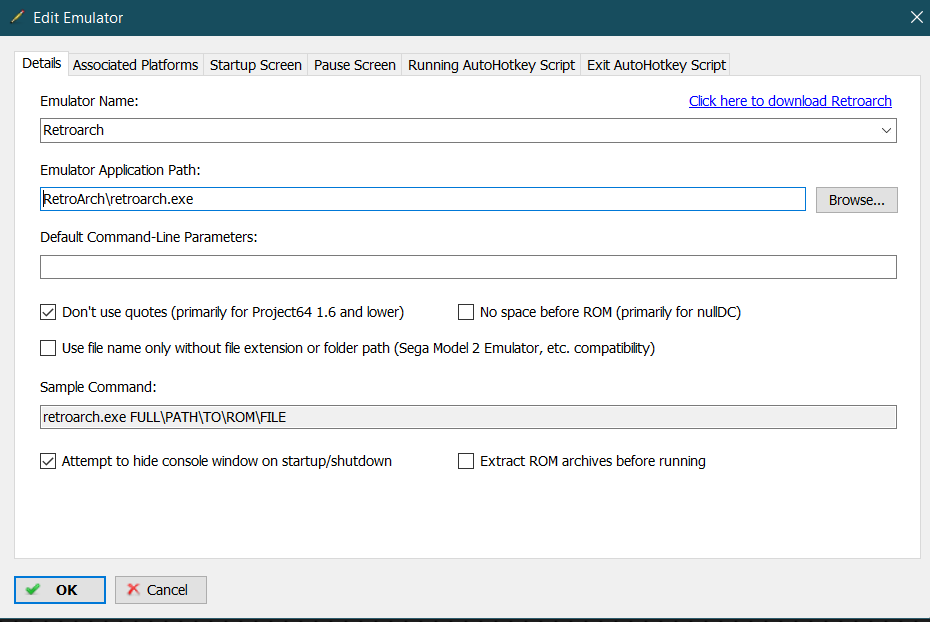
Task: Click the Sample Command label
Action: 98,387
